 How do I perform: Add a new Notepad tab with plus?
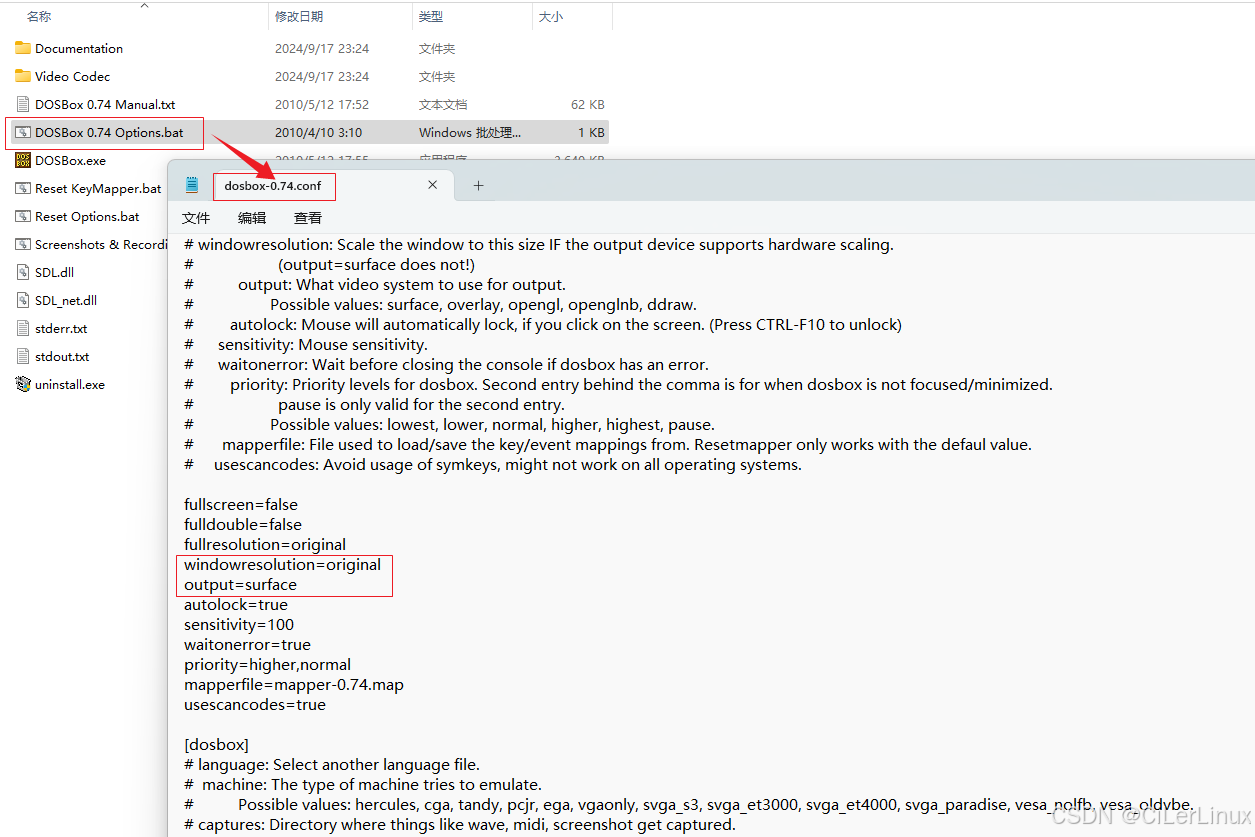[478, 185]
